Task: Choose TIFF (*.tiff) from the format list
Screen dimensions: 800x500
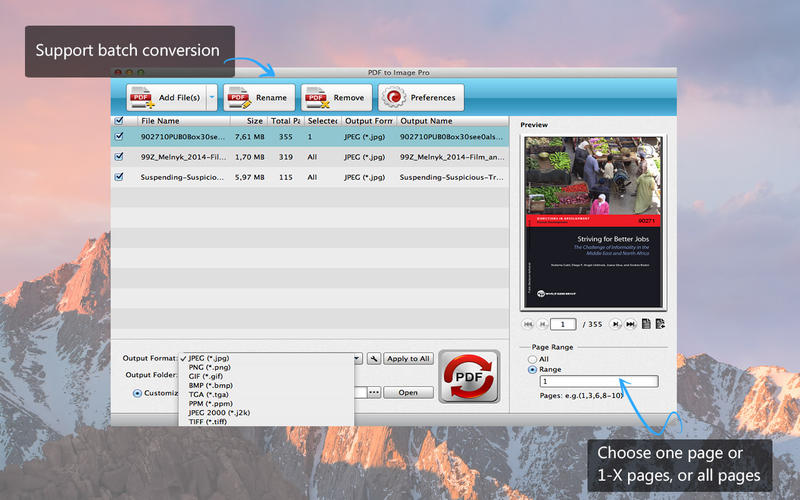Action: (209, 422)
